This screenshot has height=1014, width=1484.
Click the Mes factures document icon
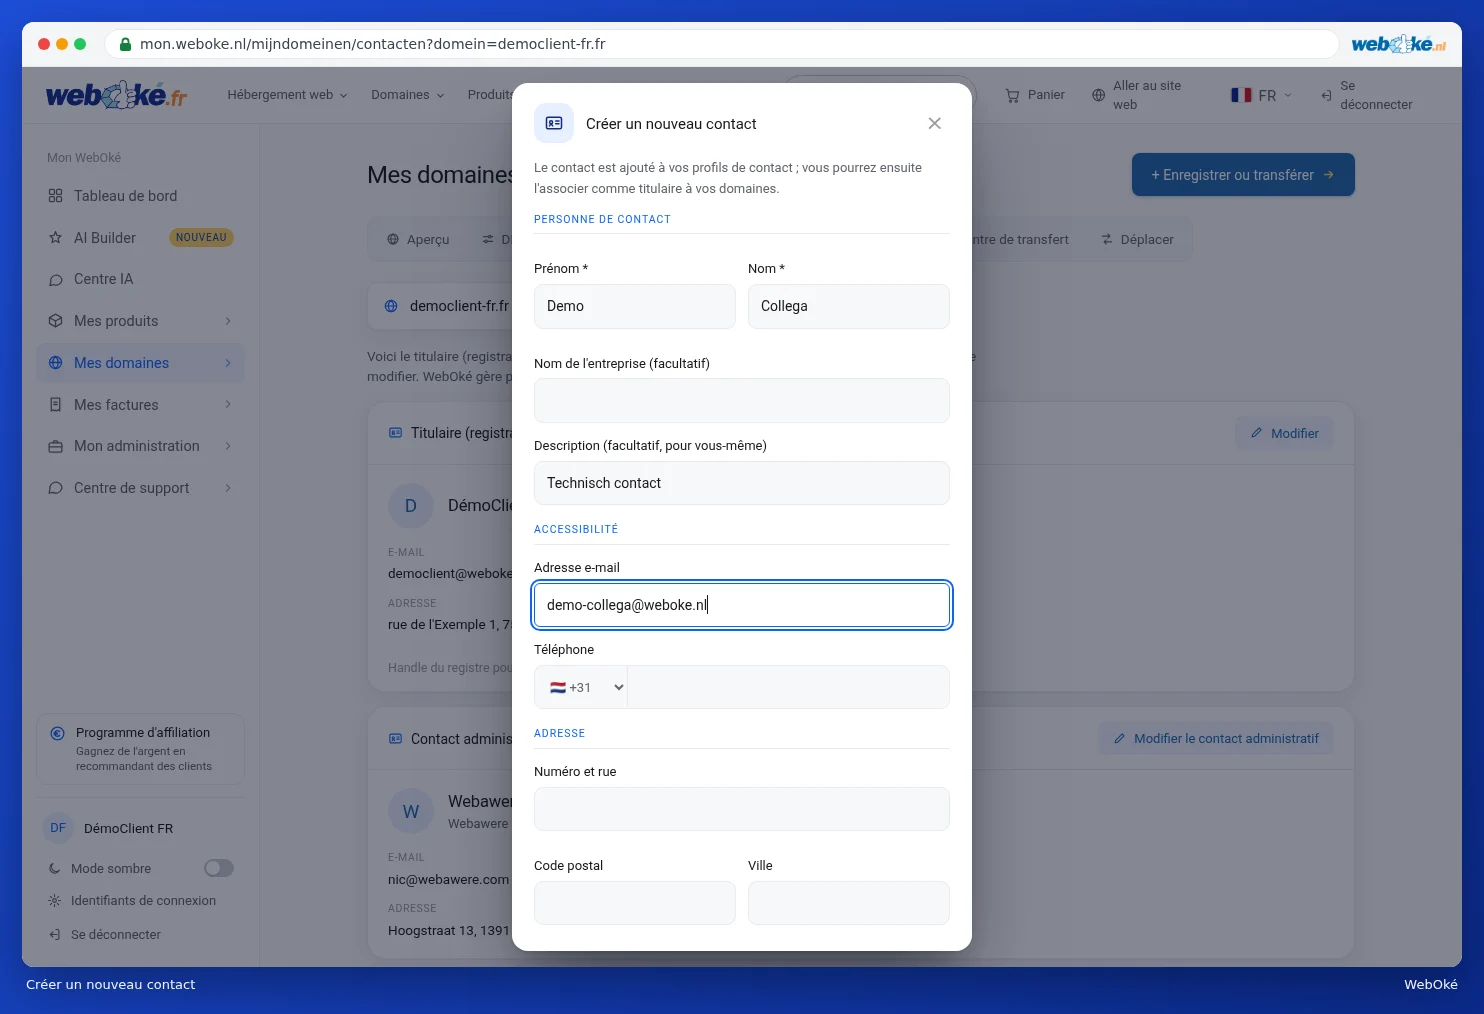tap(55, 405)
